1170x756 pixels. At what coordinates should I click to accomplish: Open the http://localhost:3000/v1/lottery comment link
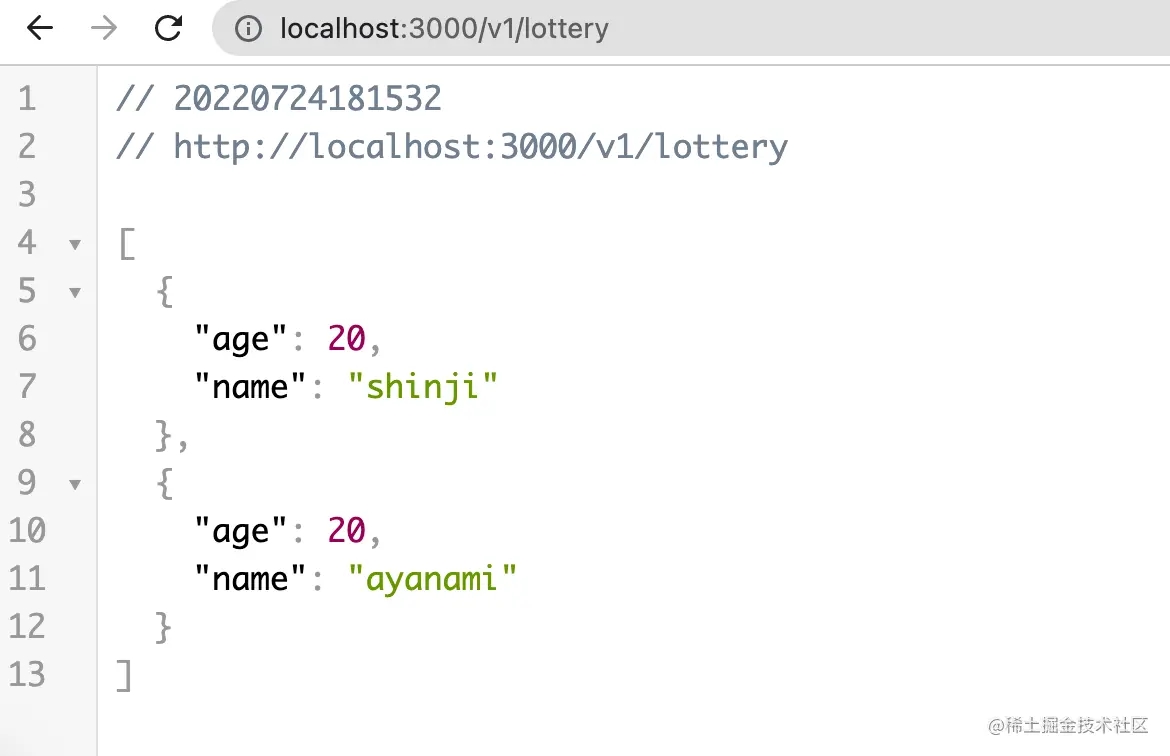480,147
